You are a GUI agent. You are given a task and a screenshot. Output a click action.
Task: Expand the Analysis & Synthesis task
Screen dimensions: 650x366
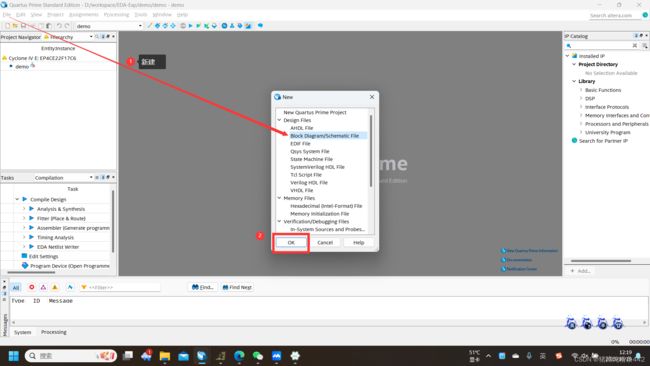tap(24, 208)
